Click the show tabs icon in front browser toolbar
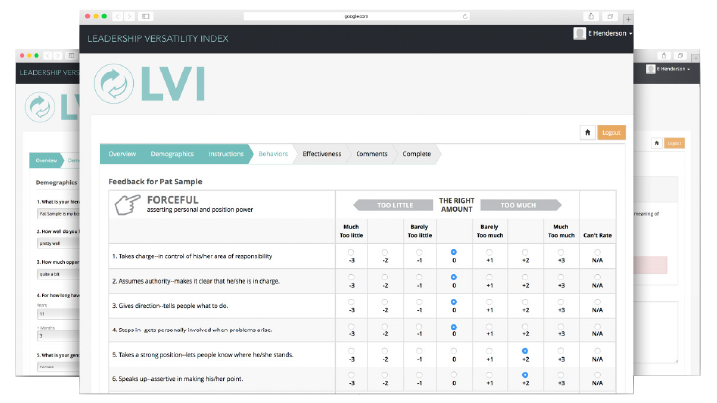The width and height of the screenshot is (717, 403). pos(610,16)
